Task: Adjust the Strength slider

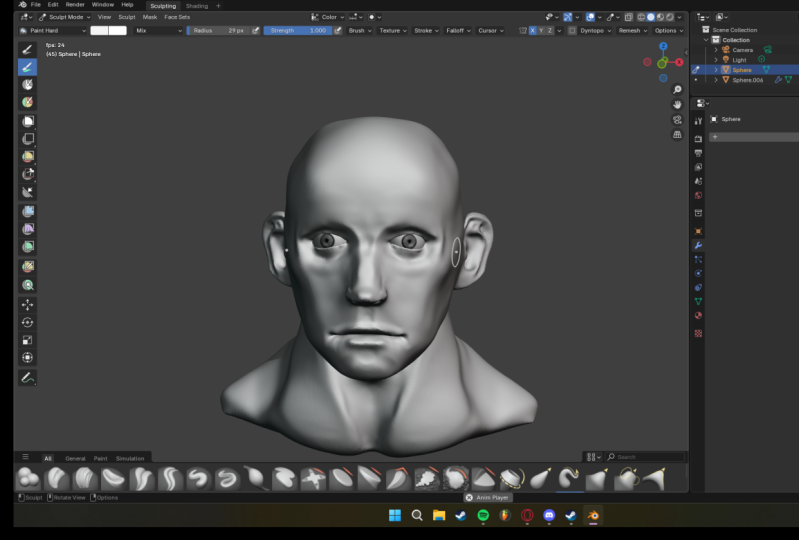Action: pos(298,31)
